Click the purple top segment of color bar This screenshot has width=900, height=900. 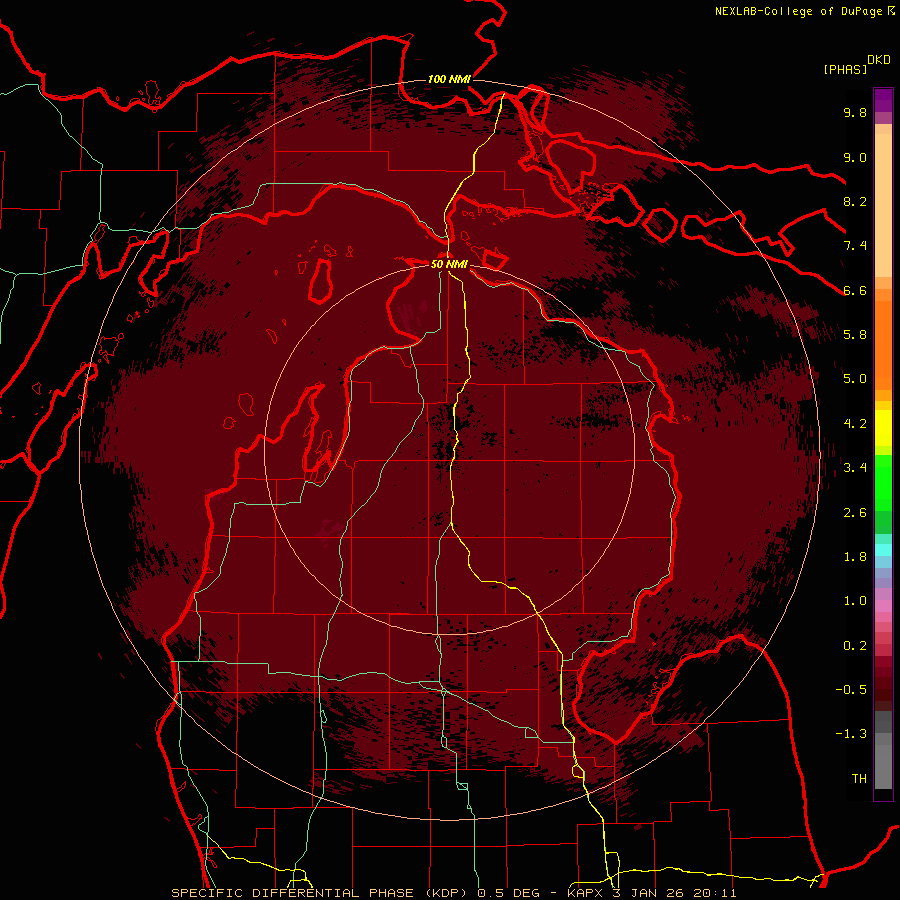click(883, 100)
